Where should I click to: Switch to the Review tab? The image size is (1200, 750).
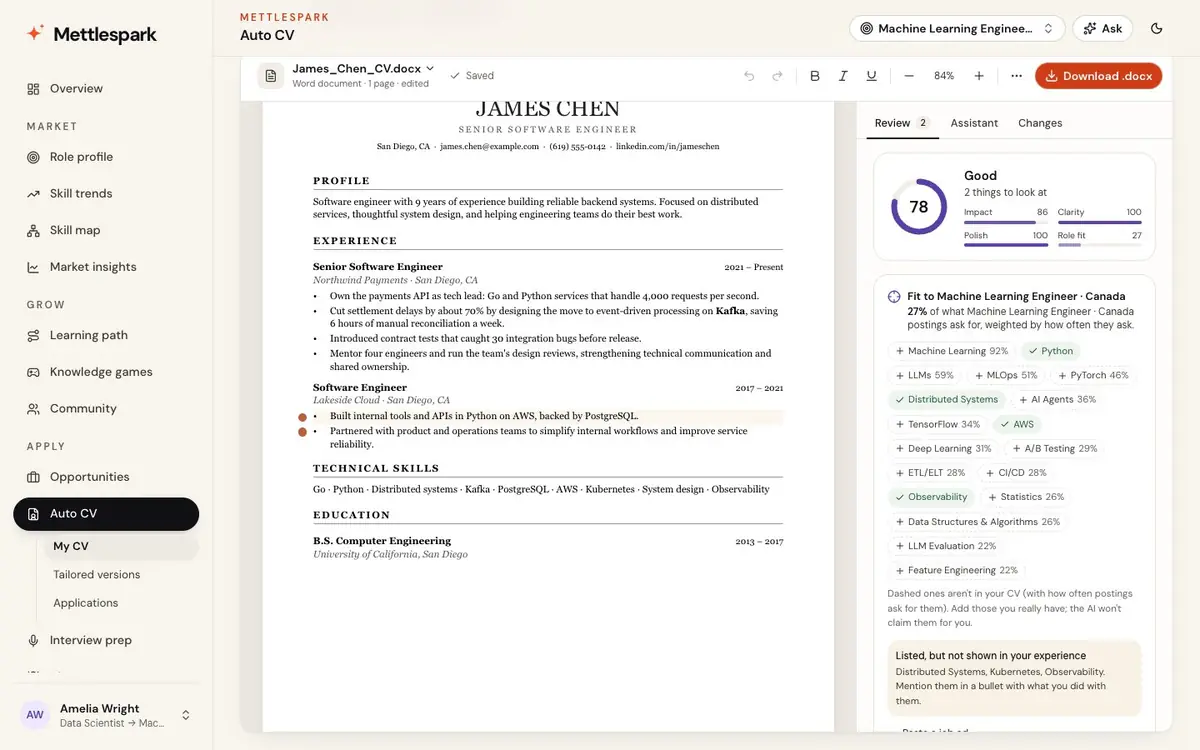[x=902, y=123]
